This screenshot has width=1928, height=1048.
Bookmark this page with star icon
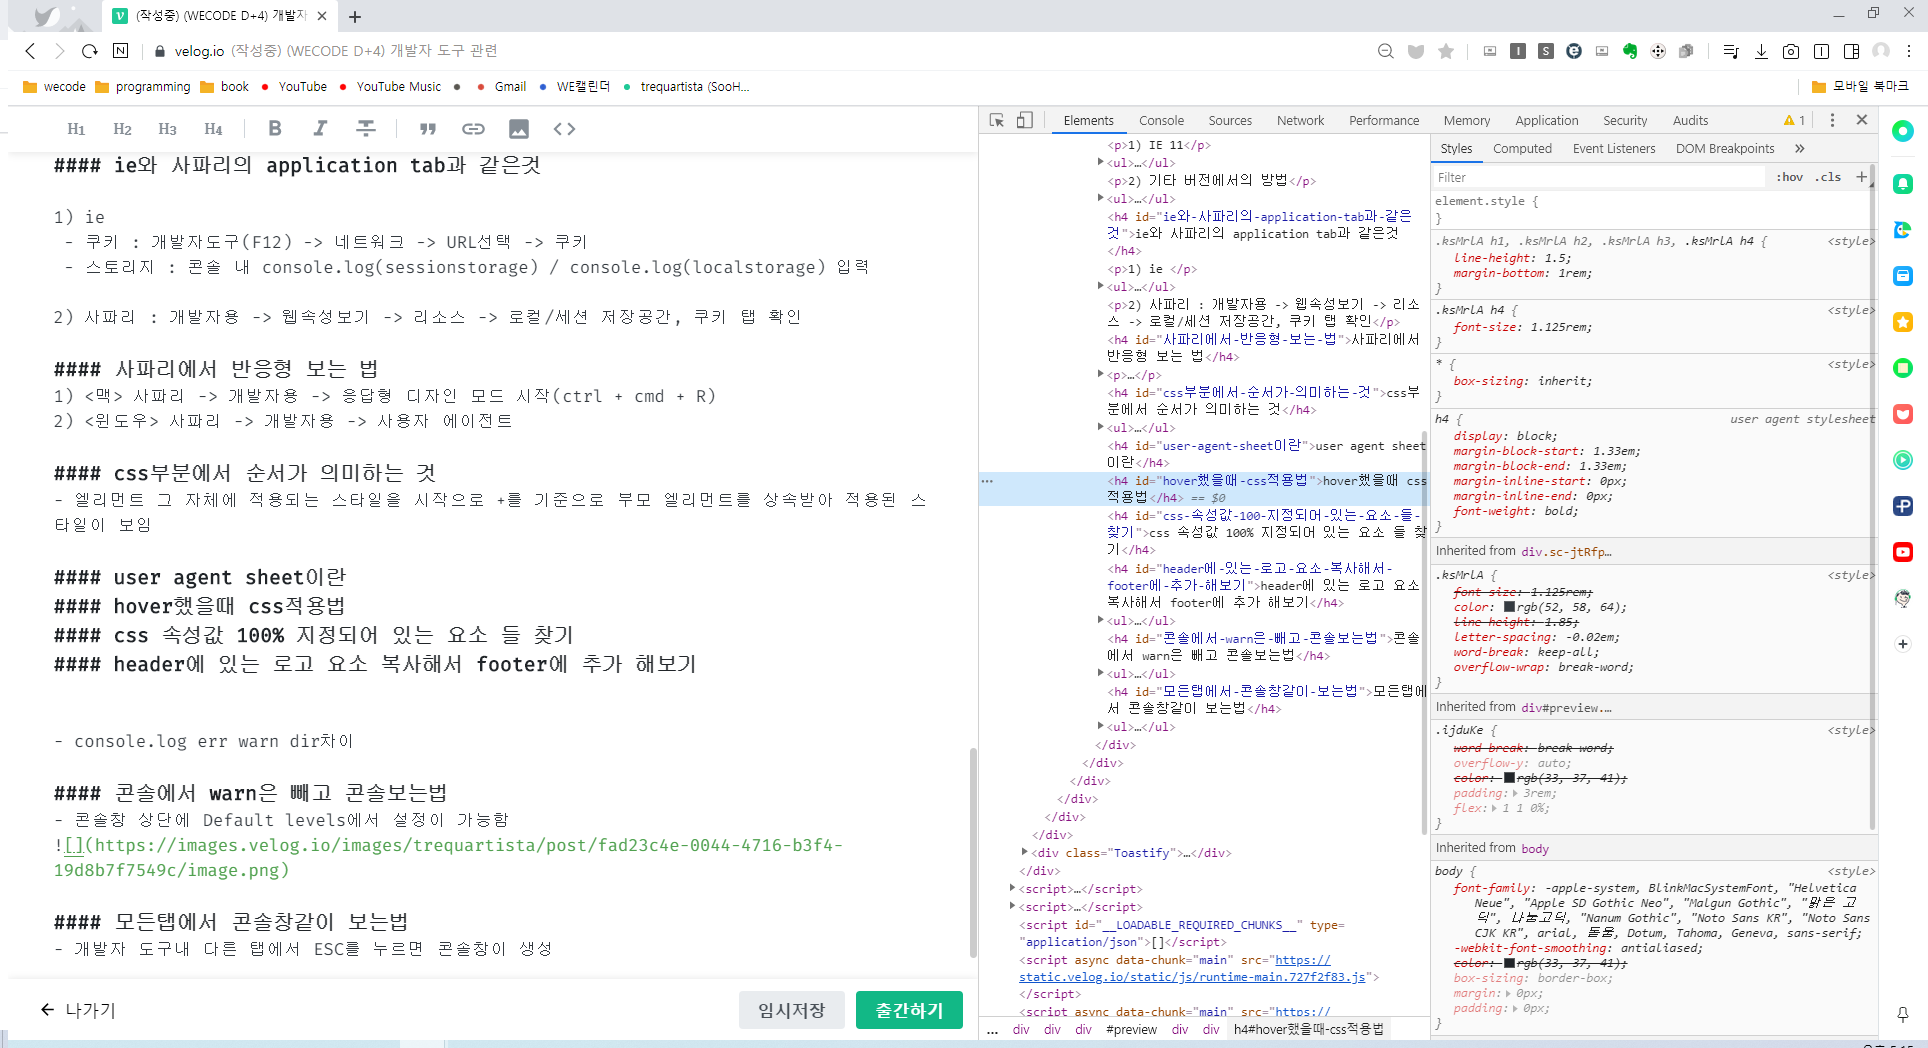[1446, 51]
